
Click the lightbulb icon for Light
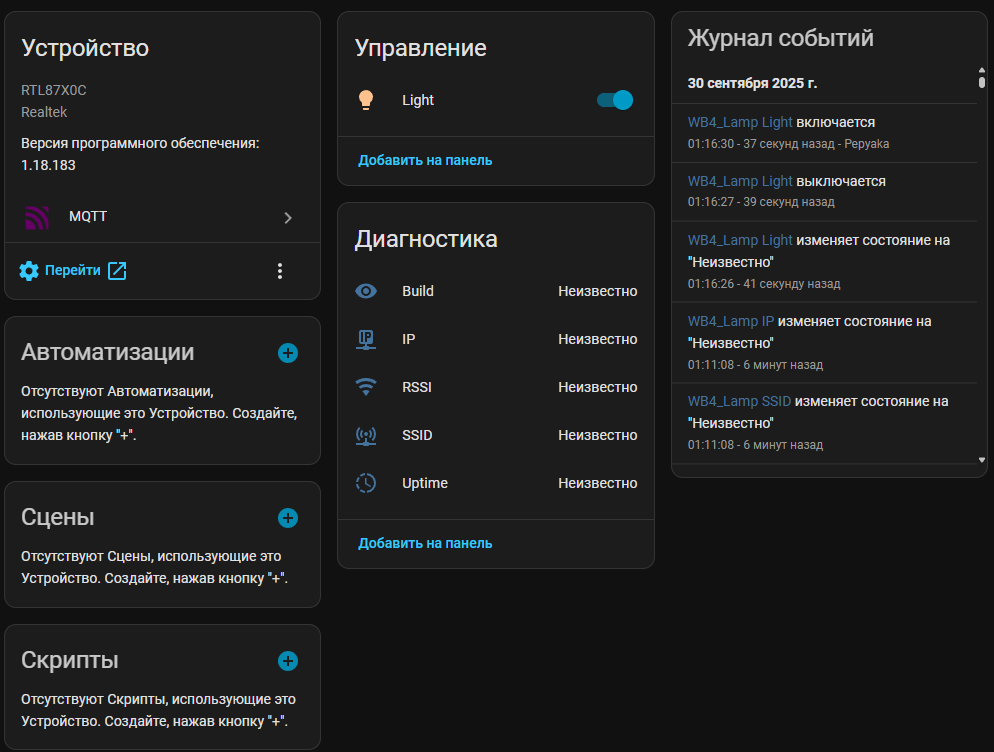pyautogui.click(x=366, y=100)
